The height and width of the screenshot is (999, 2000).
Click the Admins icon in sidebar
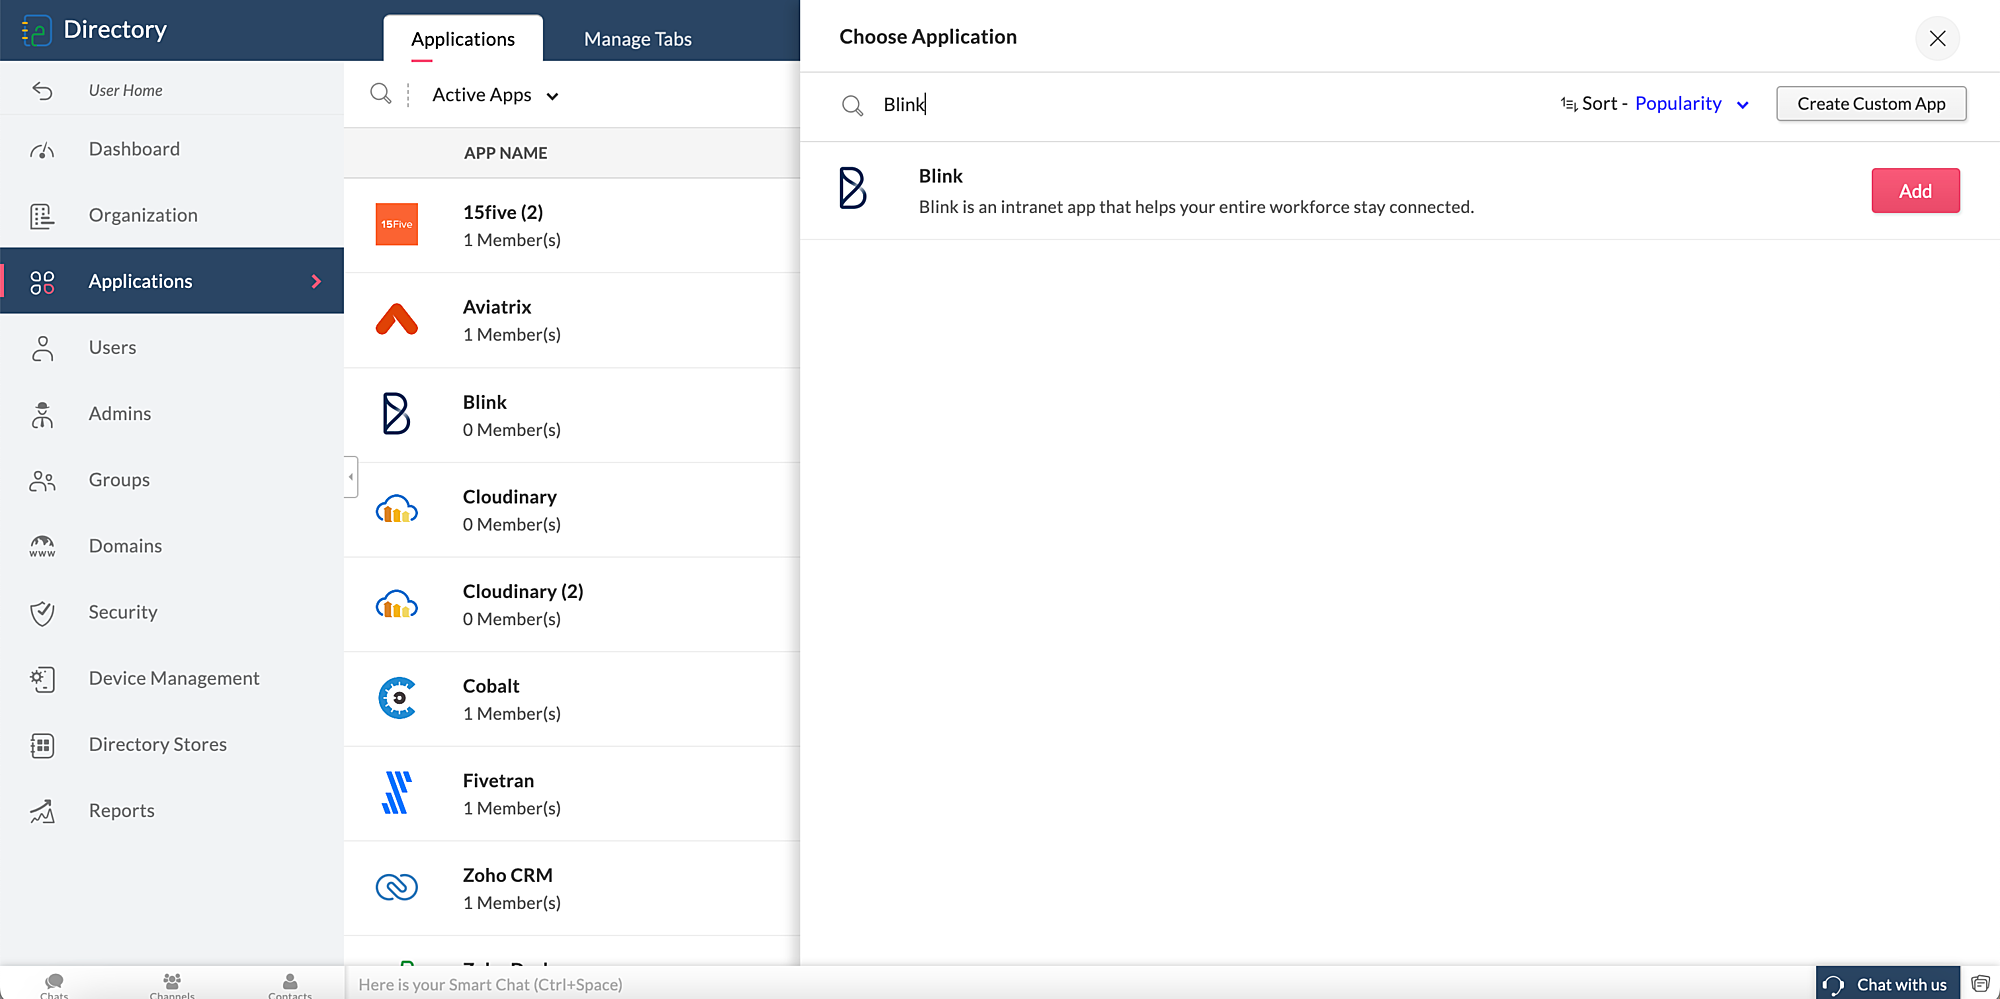pyautogui.click(x=42, y=414)
